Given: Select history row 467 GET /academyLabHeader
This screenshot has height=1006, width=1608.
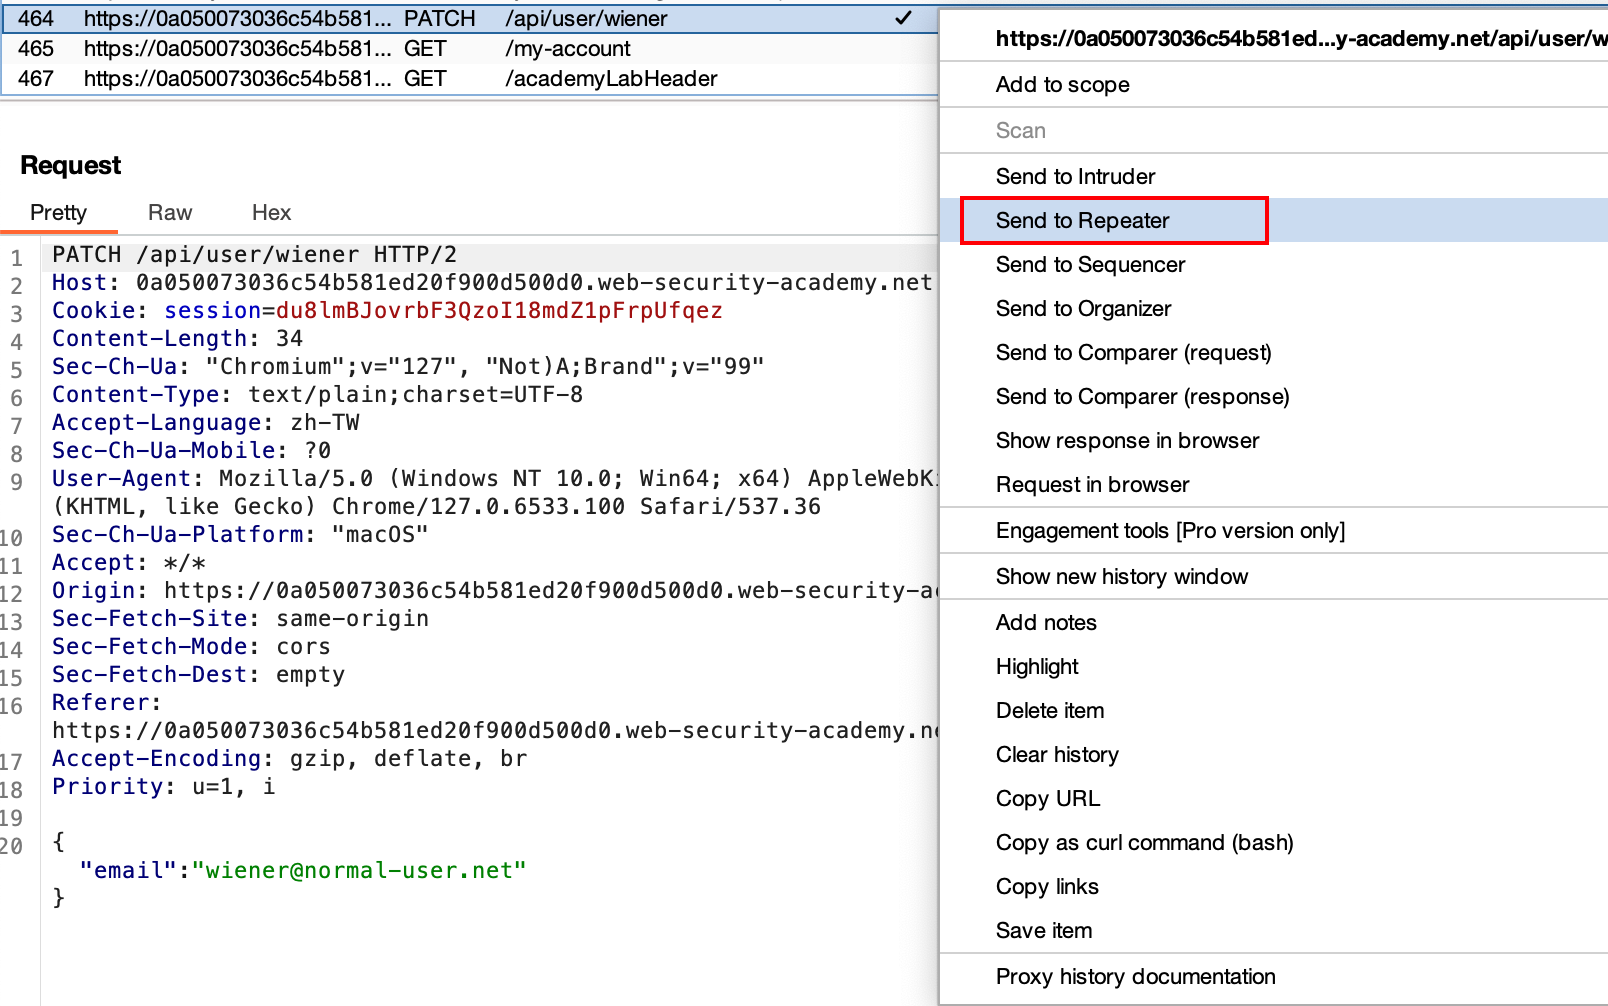Looking at the screenshot, I should pyautogui.click(x=470, y=78).
